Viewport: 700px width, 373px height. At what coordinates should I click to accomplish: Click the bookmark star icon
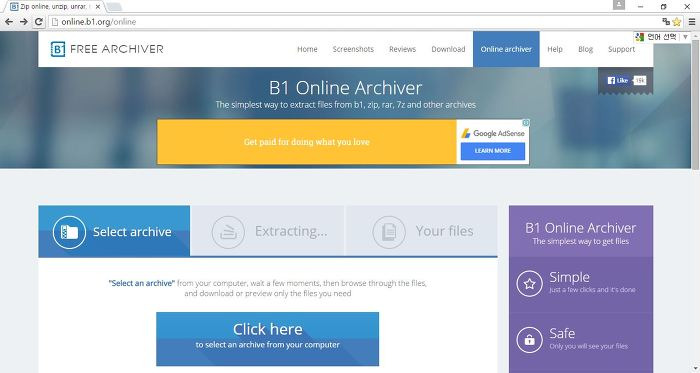pos(677,21)
